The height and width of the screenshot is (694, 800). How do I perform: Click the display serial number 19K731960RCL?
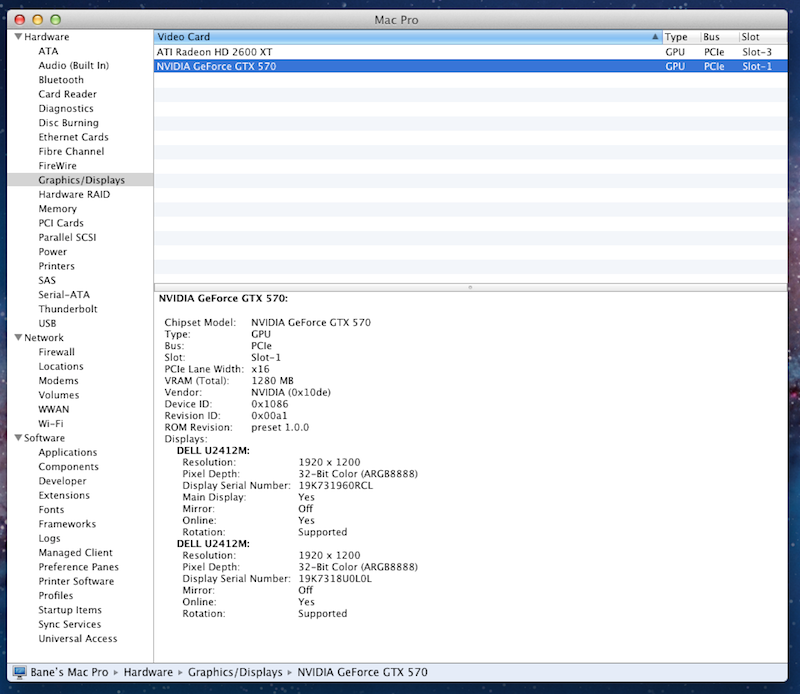coord(335,485)
